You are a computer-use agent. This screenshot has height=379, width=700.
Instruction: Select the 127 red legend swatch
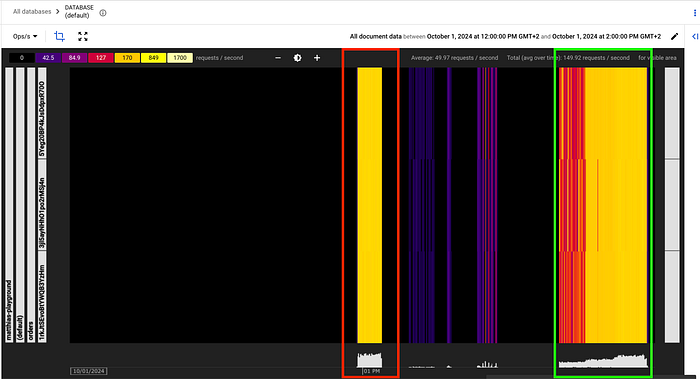pyautogui.click(x=101, y=58)
